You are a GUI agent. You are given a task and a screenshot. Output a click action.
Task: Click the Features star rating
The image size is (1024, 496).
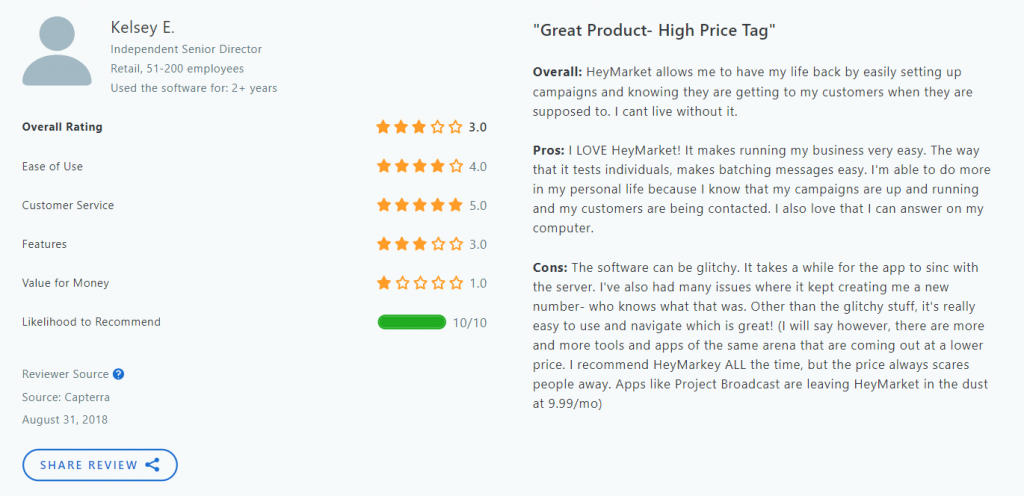(x=419, y=245)
